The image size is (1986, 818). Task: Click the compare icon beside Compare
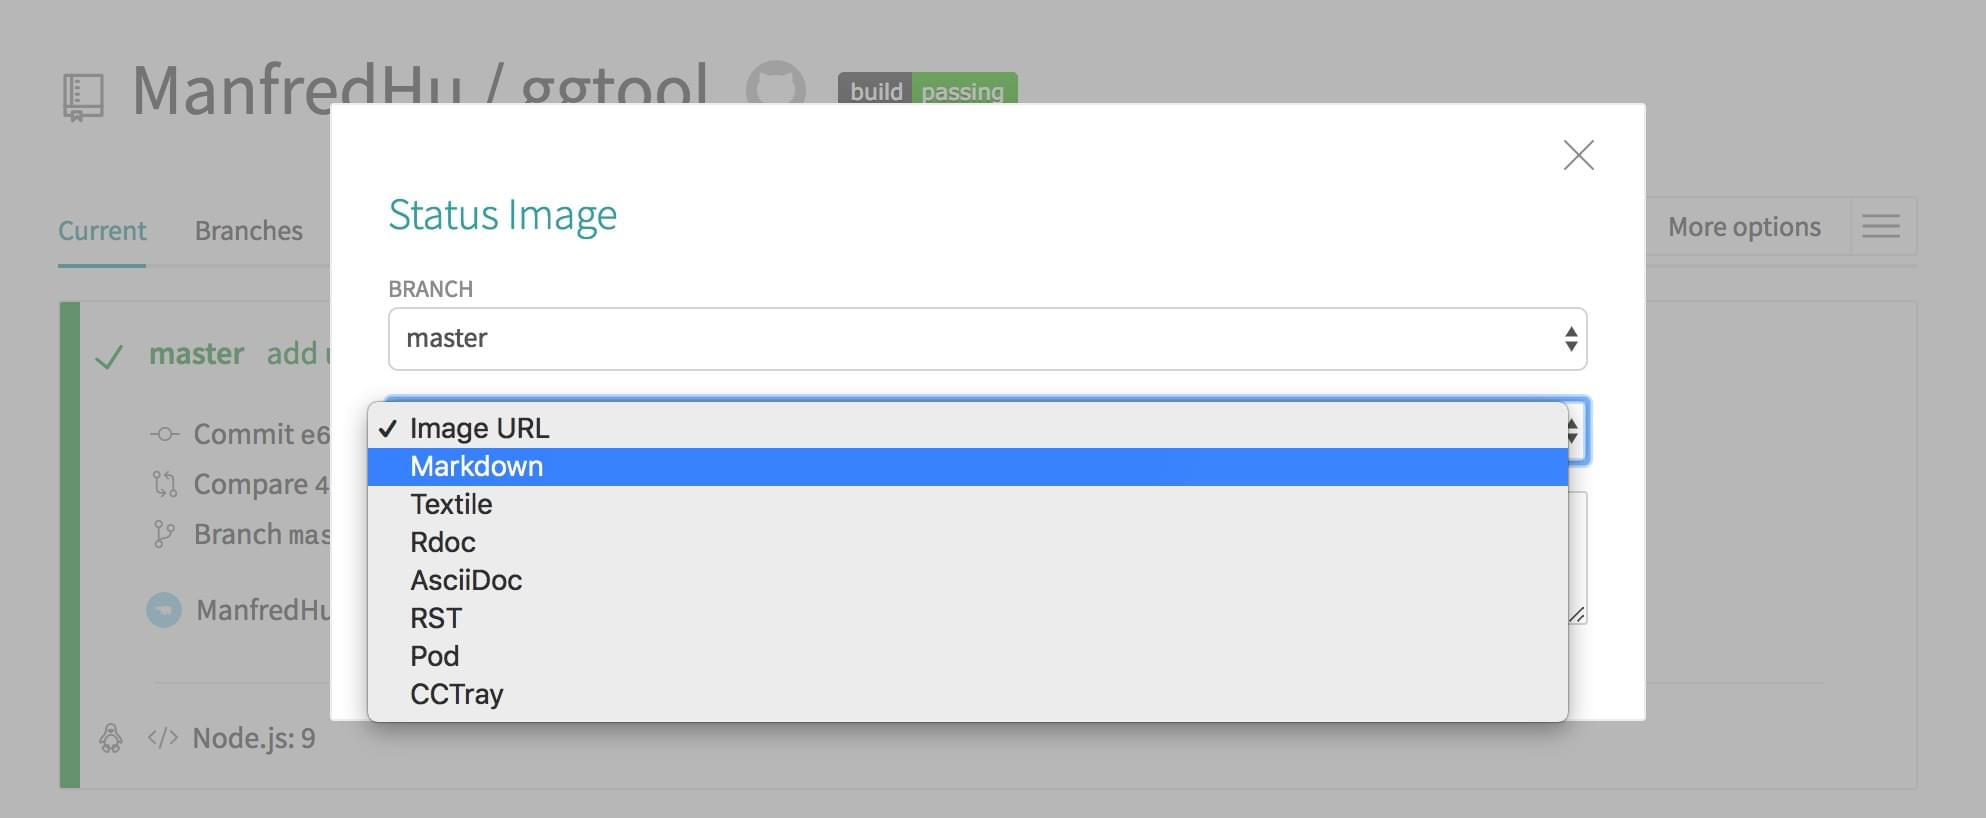point(164,484)
